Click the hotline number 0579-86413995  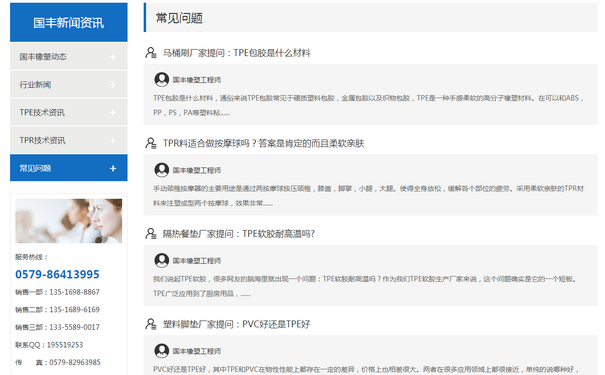click(57, 274)
